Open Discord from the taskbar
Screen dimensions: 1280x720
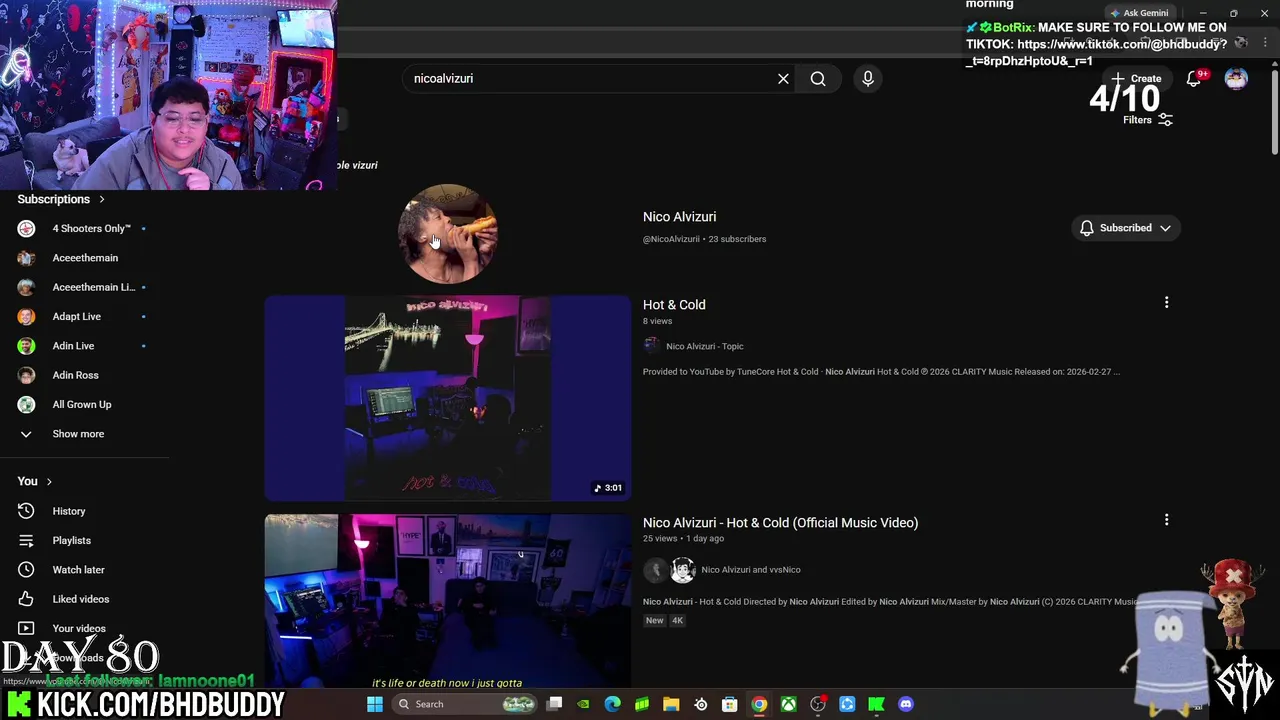tap(906, 704)
